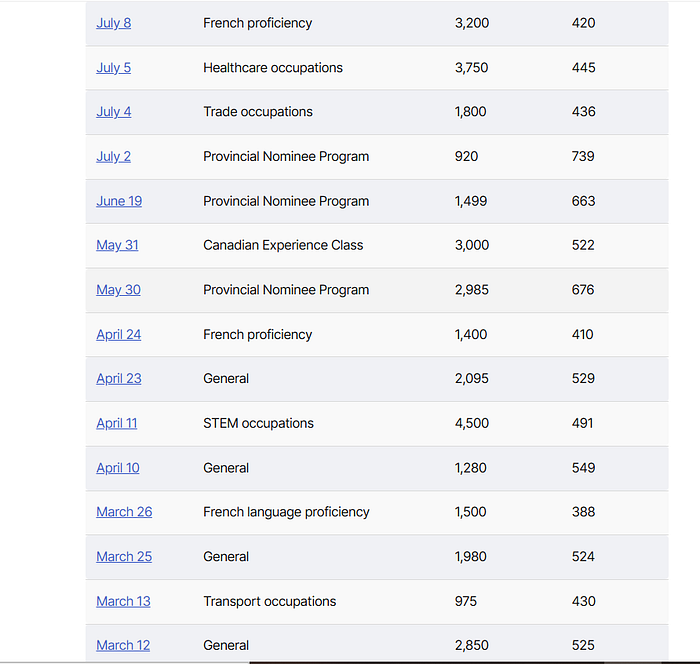Click invitations value 1,980
700x664 pixels.
pos(471,556)
